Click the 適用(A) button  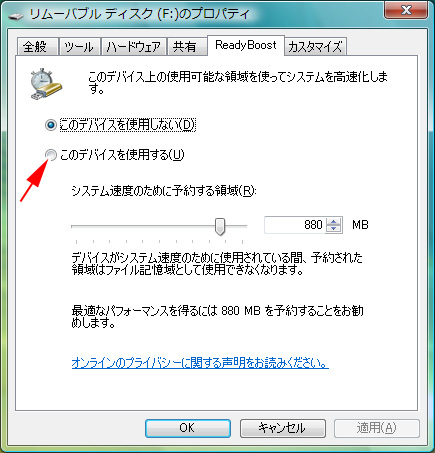click(x=377, y=428)
